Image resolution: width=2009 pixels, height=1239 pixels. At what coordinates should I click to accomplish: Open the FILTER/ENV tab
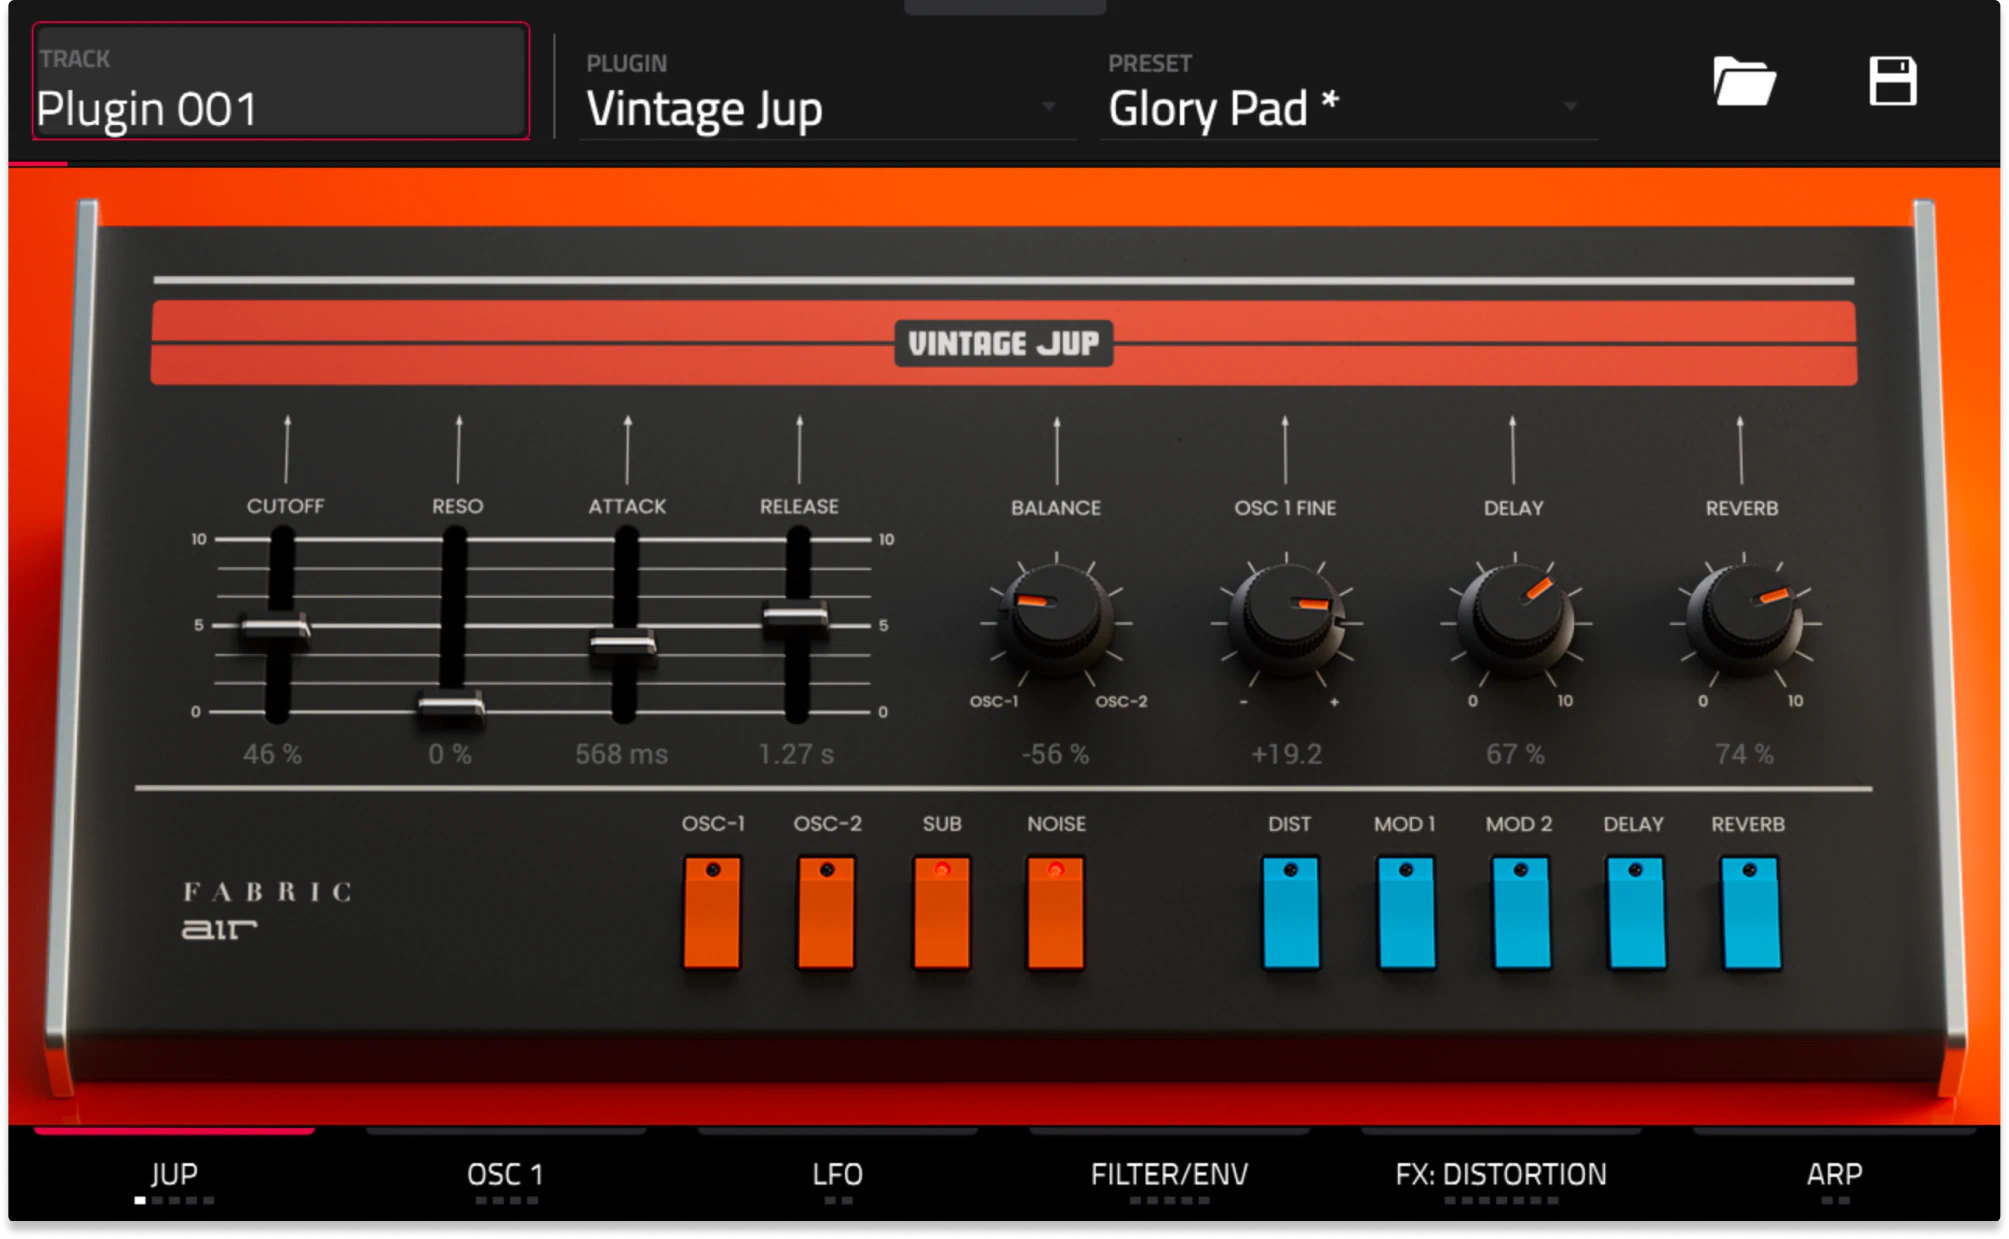1169,1174
